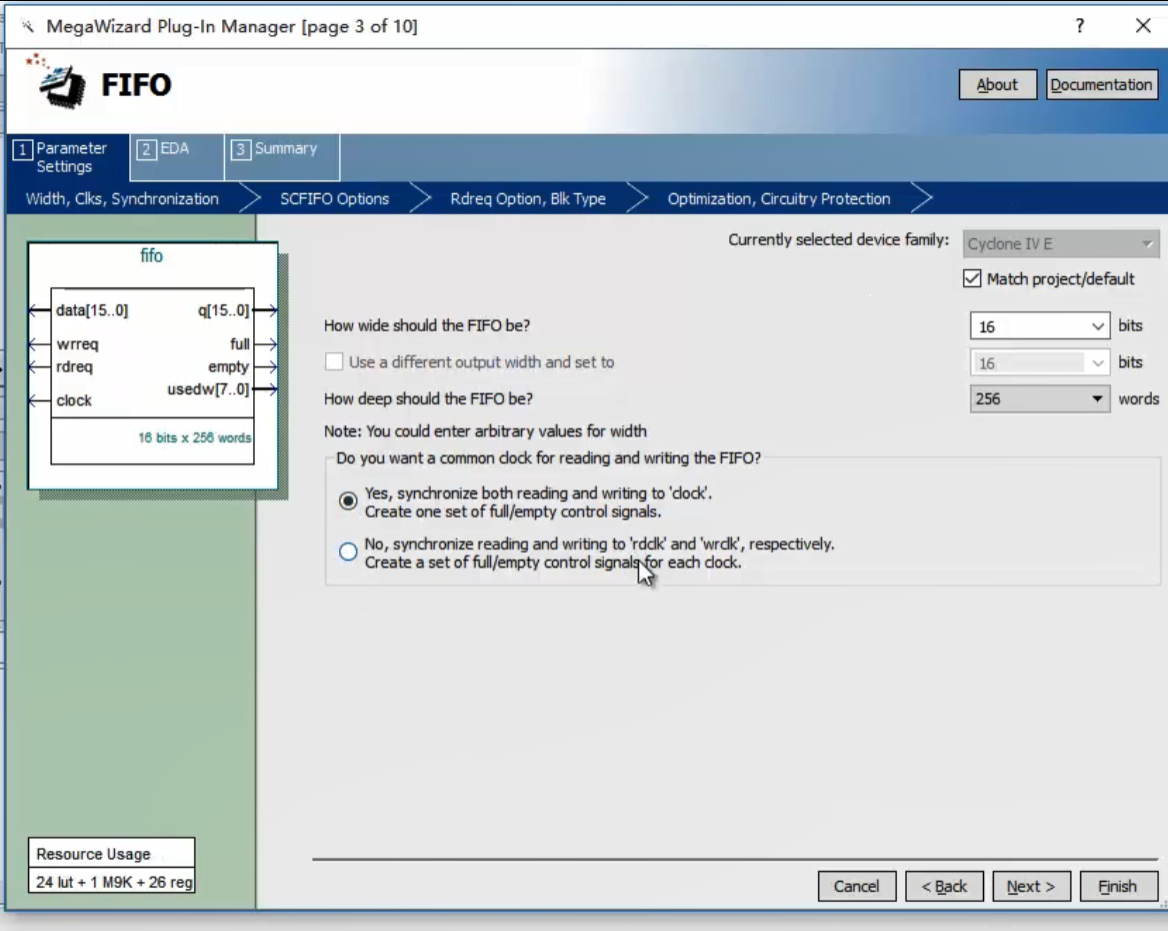Go to Width, Clks, Synchronization step
The width and height of the screenshot is (1168, 931).
[122, 199]
